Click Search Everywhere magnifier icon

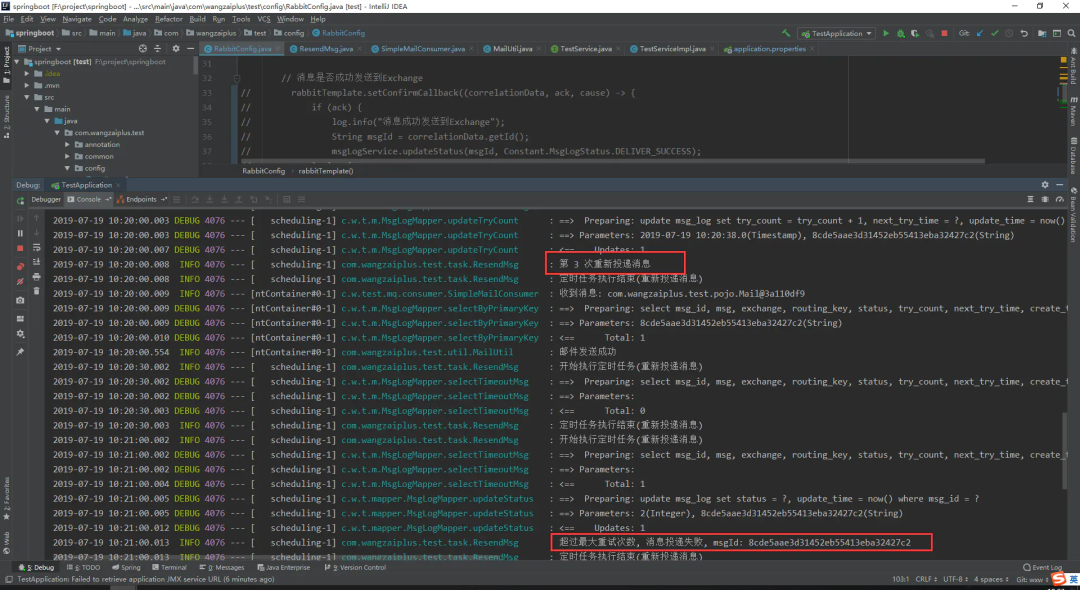click(x=1071, y=33)
